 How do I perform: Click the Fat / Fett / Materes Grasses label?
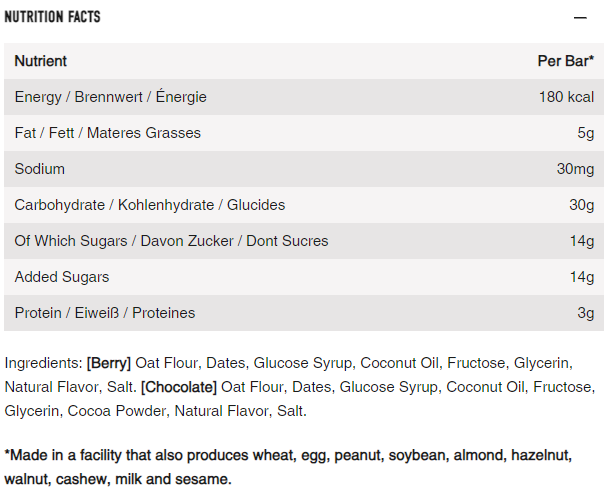[x=107, y=133]
